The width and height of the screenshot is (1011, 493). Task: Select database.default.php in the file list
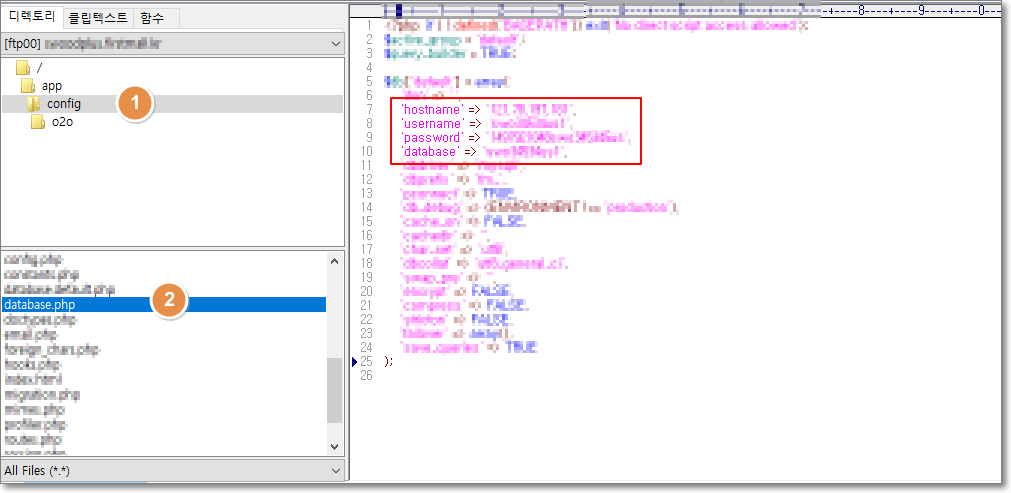point(59,289)
